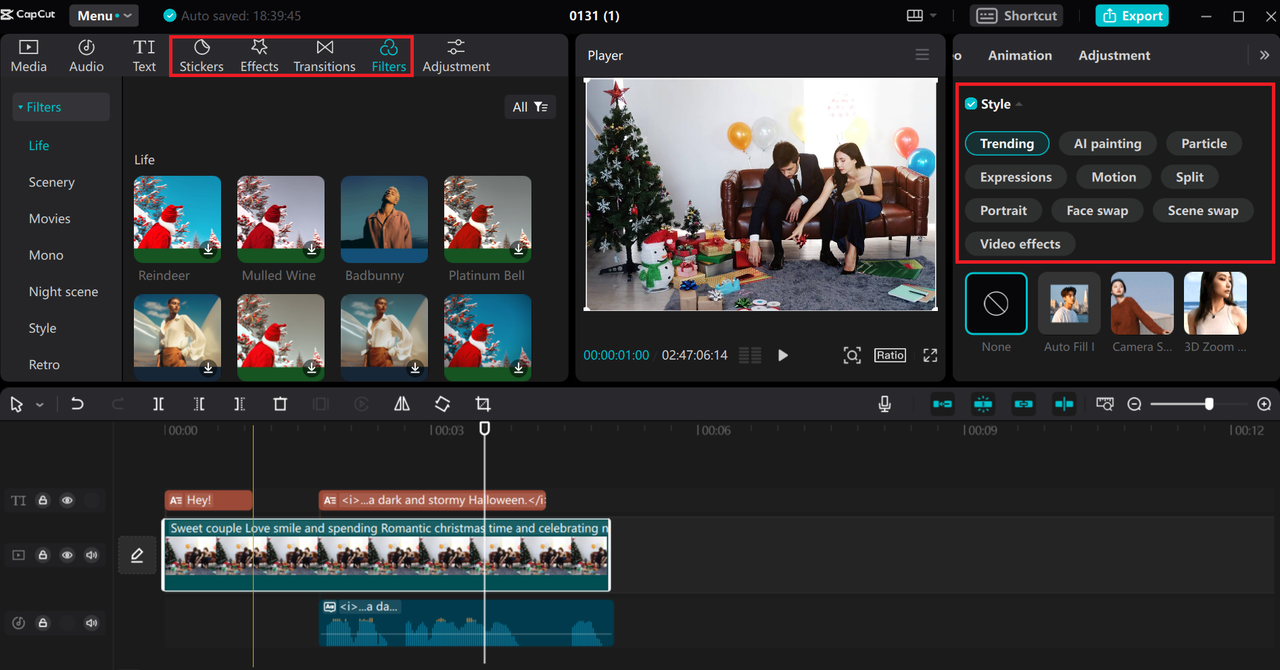Select the Trending style category

point(1007,144)
